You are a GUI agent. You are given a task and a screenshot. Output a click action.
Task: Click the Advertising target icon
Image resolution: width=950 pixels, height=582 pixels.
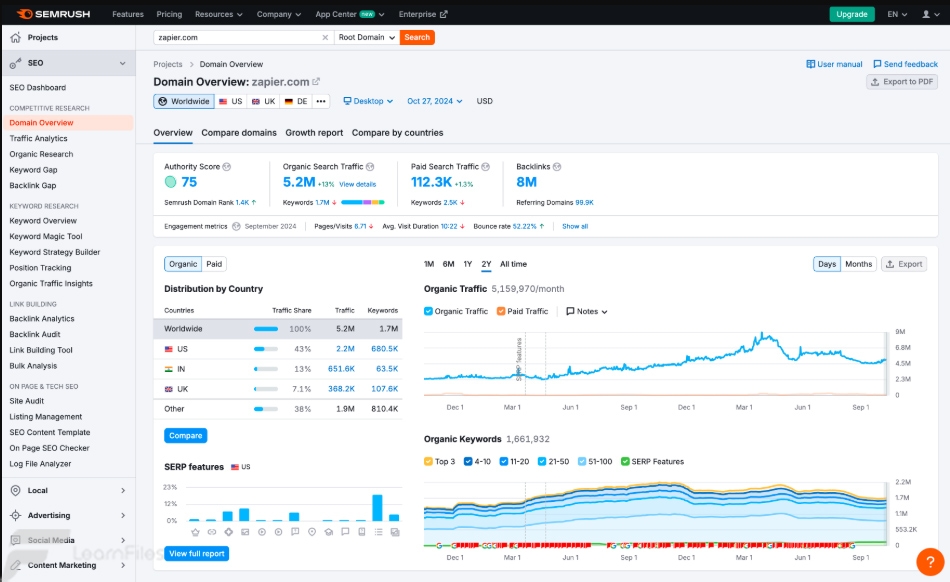(x=16, y=515)
